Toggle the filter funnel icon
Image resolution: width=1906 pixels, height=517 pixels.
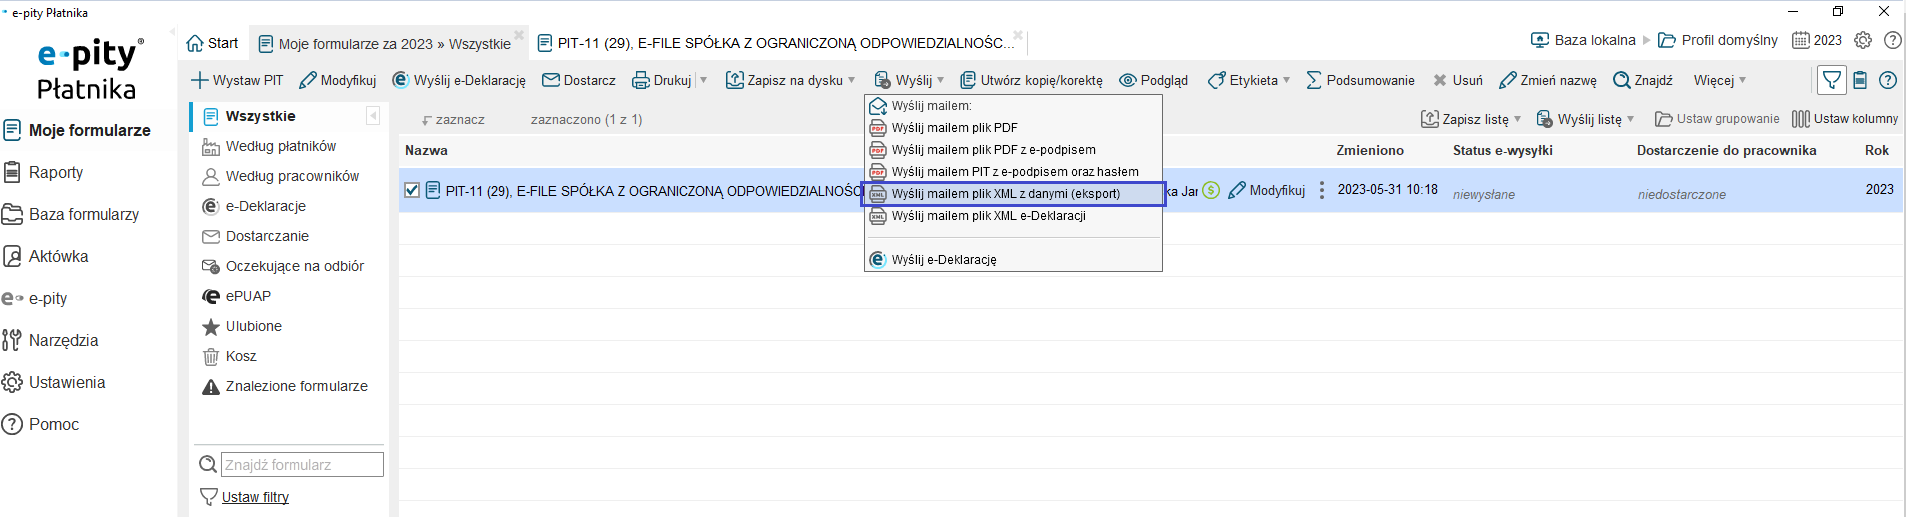[1832, 80]
